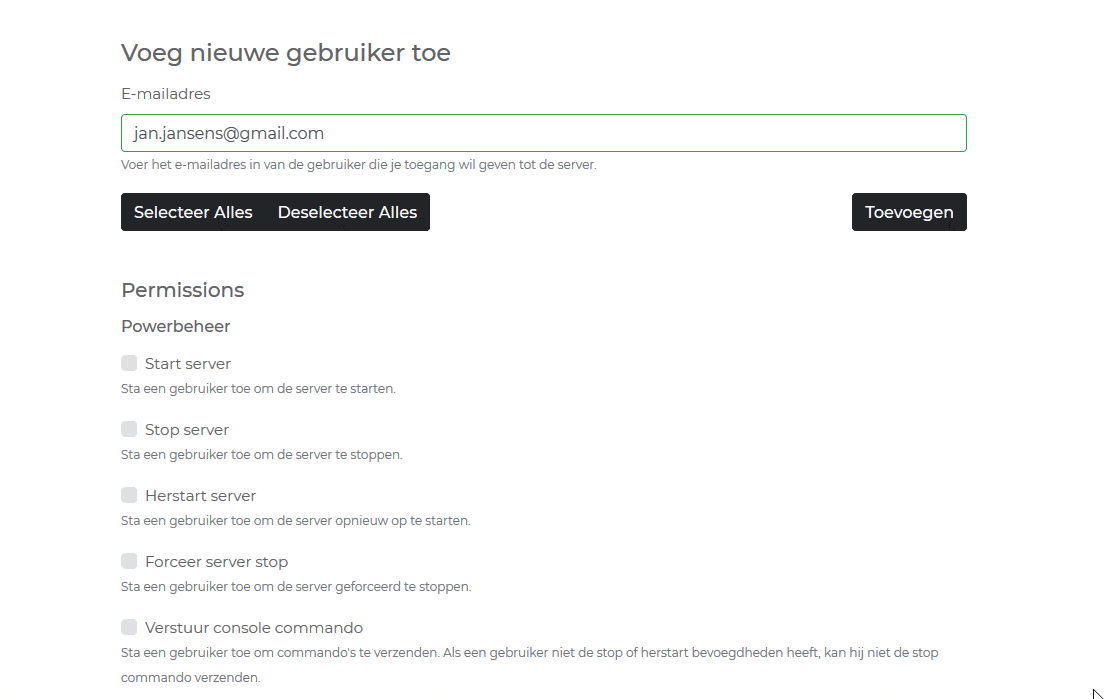Viewport: 1105px width, 699px height.
Task: Click the E-mailadres label
Action: [x=166, y=94]
